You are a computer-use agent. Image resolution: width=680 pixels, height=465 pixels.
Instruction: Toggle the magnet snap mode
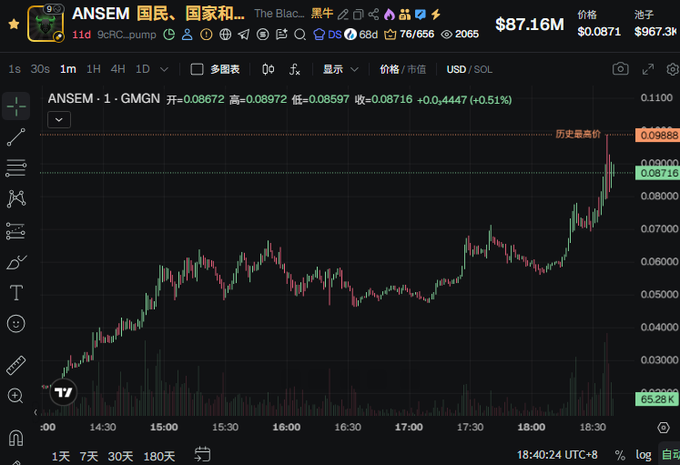[x=16, y=438]
